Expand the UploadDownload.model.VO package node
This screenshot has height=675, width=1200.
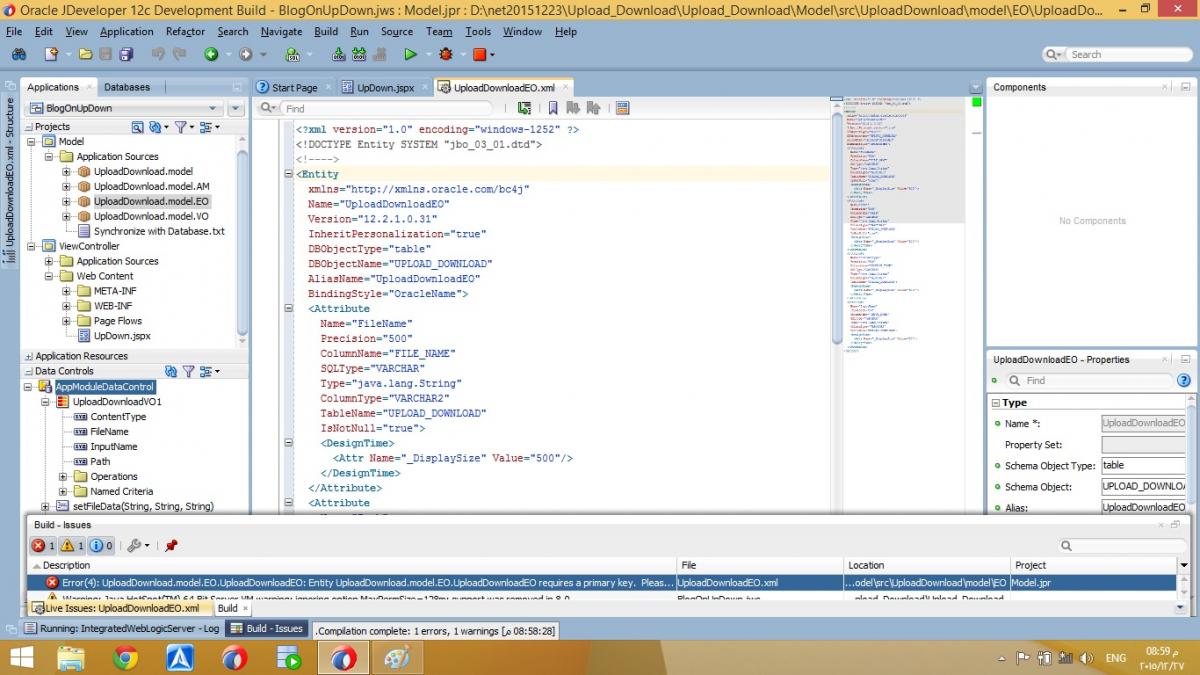[x=67, y=217]
